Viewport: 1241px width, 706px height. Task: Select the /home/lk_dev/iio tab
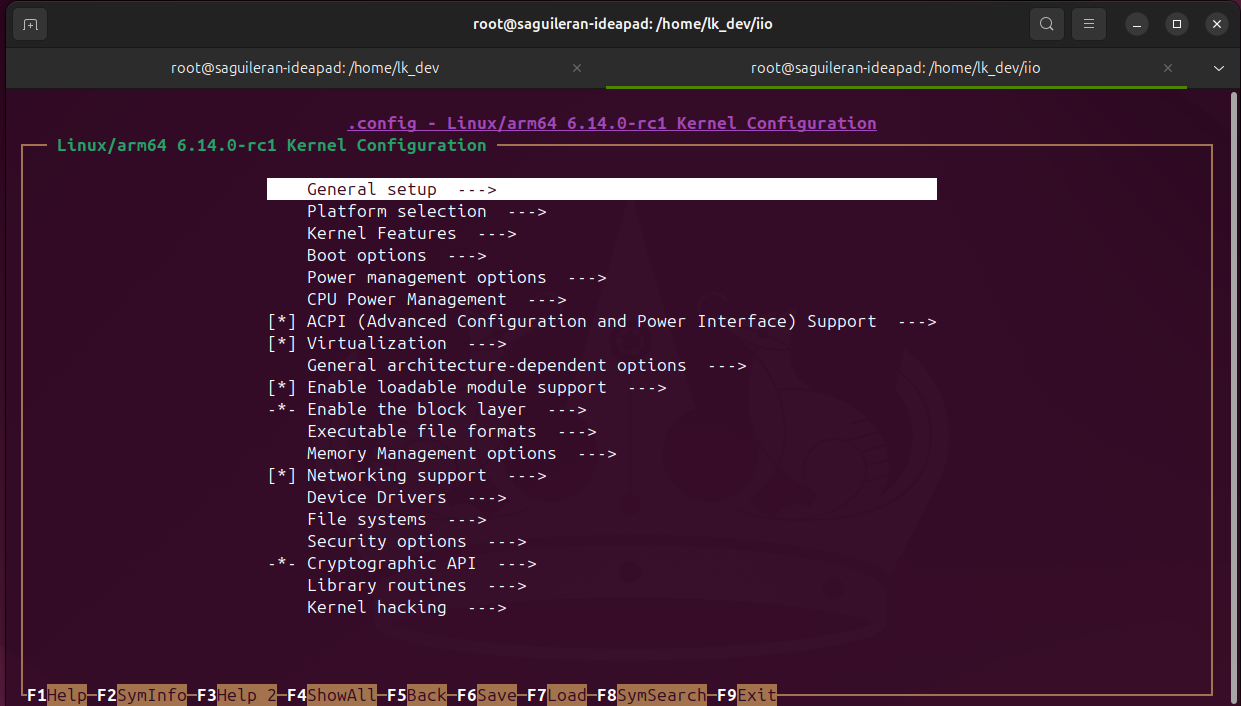[x=895, y=68]
